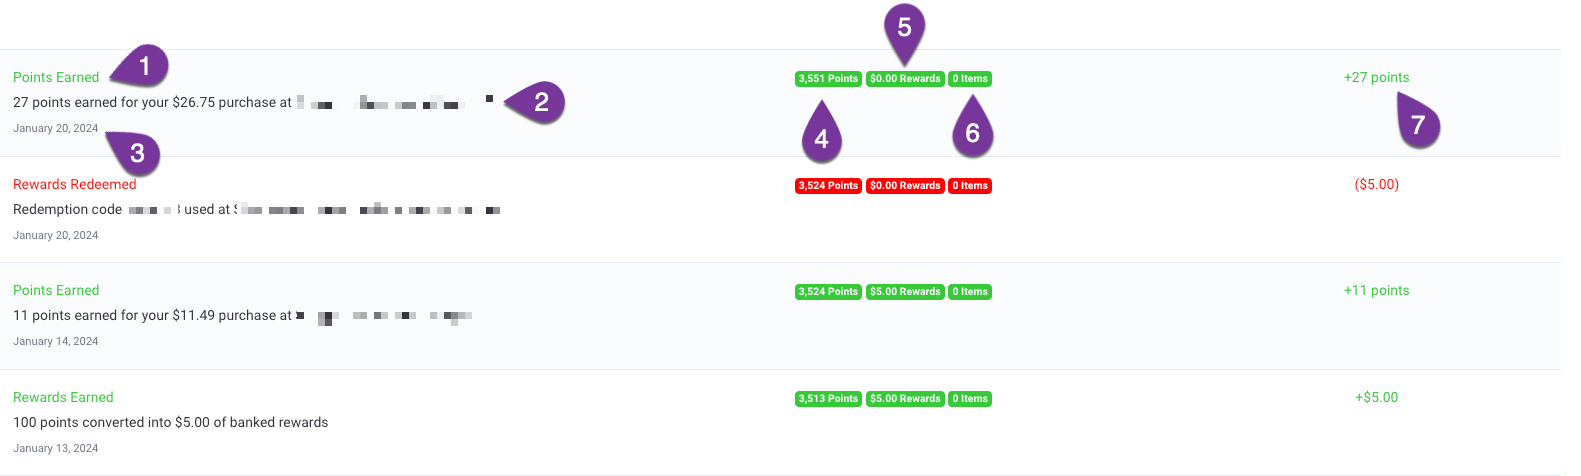Click annotation marker number 1
Image resolution: width=1581 pixels, height=476 pixels.
(143, 66)
